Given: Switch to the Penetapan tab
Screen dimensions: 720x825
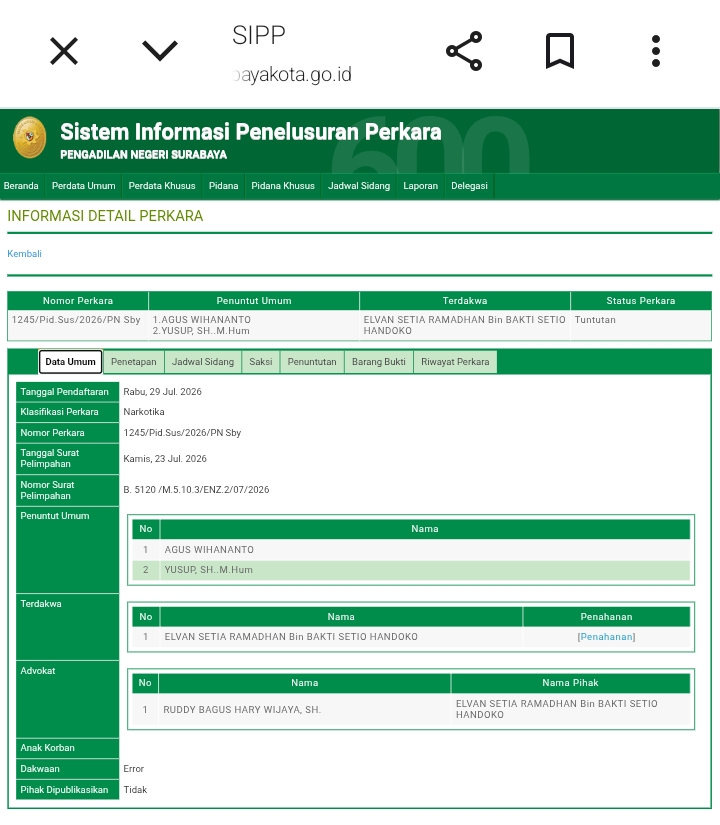Looking at the screenshot, I should (x=134, y=362).
